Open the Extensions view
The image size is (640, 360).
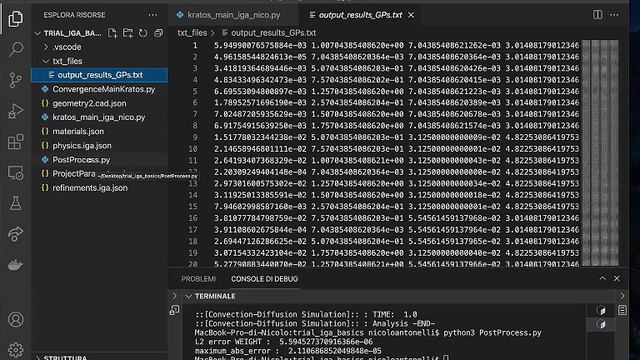[x=16, y=142]
